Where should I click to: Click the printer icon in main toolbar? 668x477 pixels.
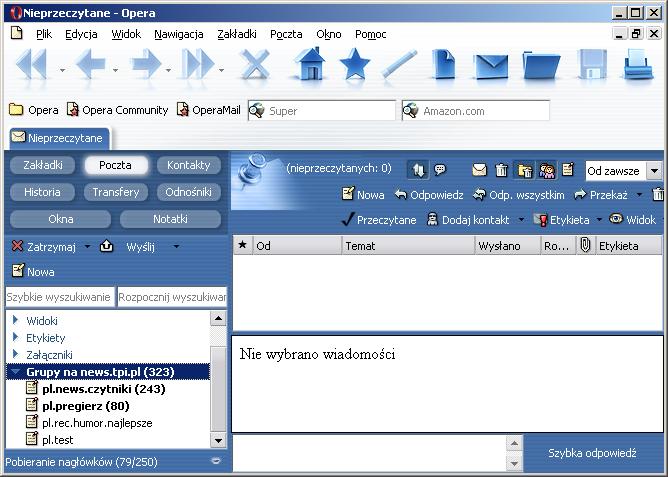pos(638,66)
